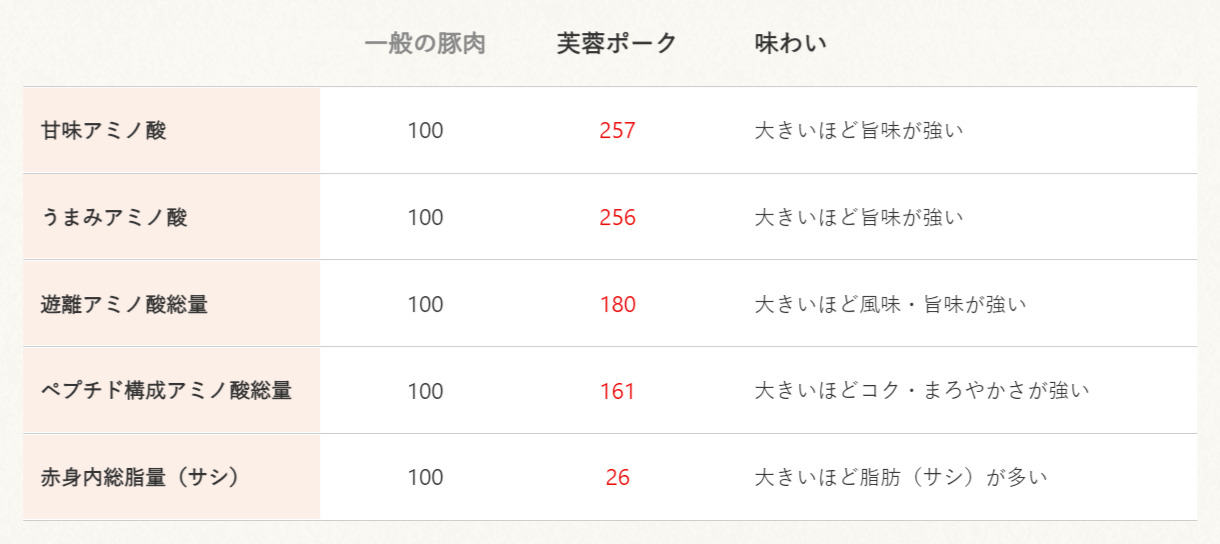Click the 芙蓉ポーク column header
The width and height of the screenshot is (1220, 544).
coord(617,44)
